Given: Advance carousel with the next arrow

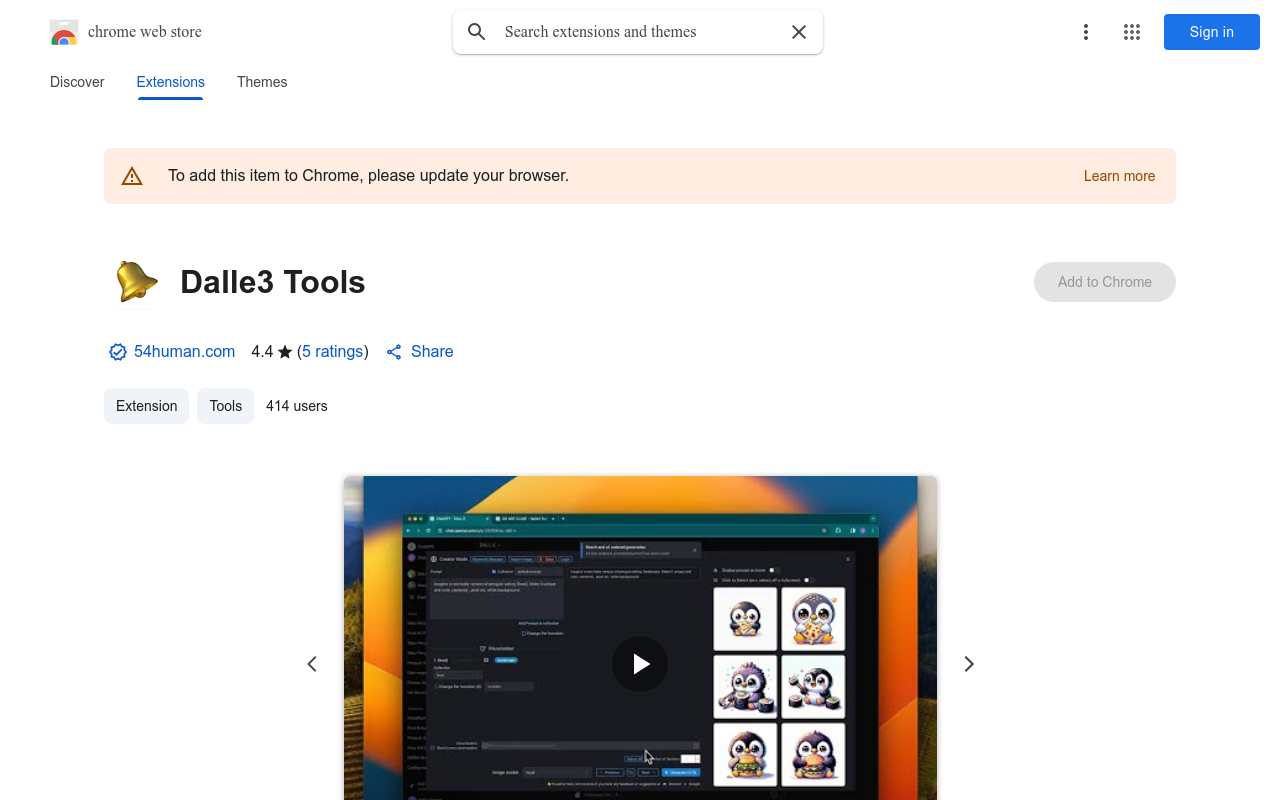Looking at the screenshot, I should pos(968,664).
